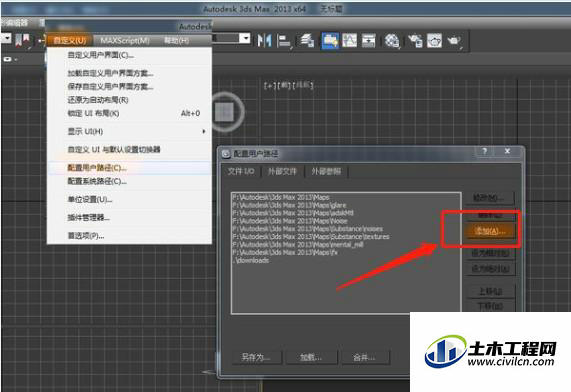Click the 配置用户路径 dialog title icon

click(226, 154)
